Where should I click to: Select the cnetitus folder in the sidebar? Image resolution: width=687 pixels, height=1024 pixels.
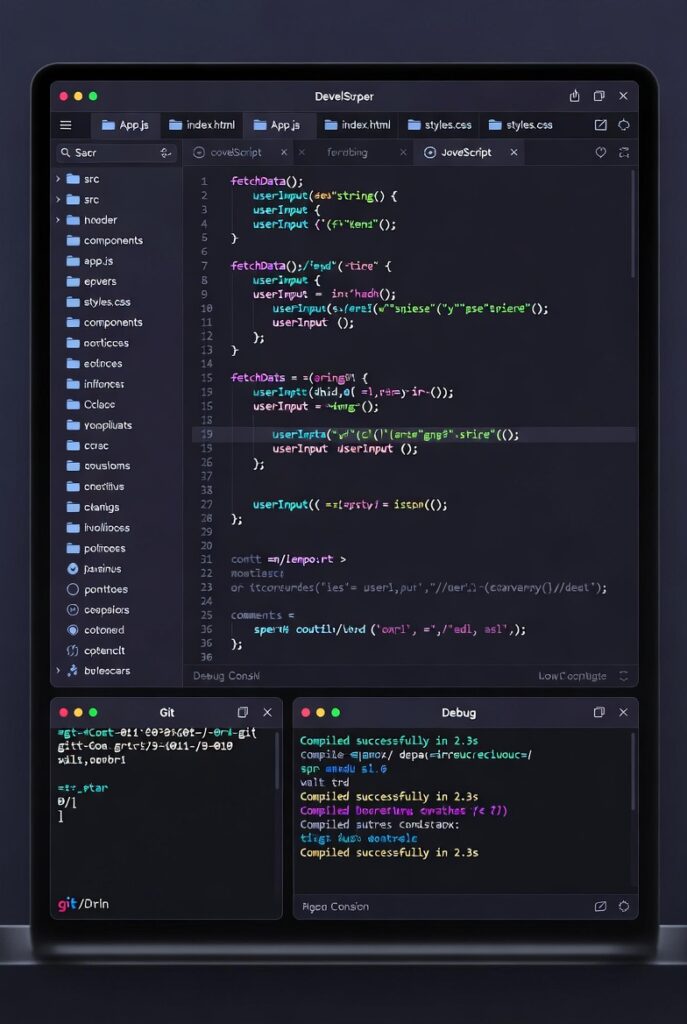click(96, 487)
